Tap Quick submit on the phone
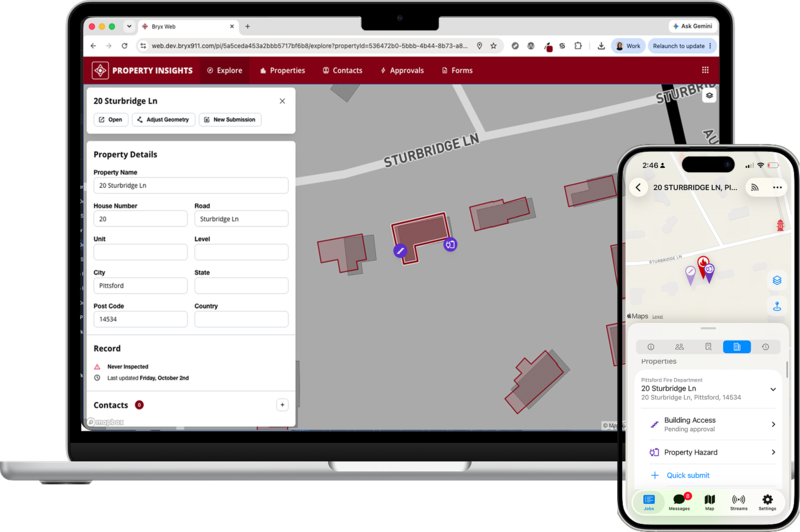Screen dimensions: 800x532 [687, 475]
